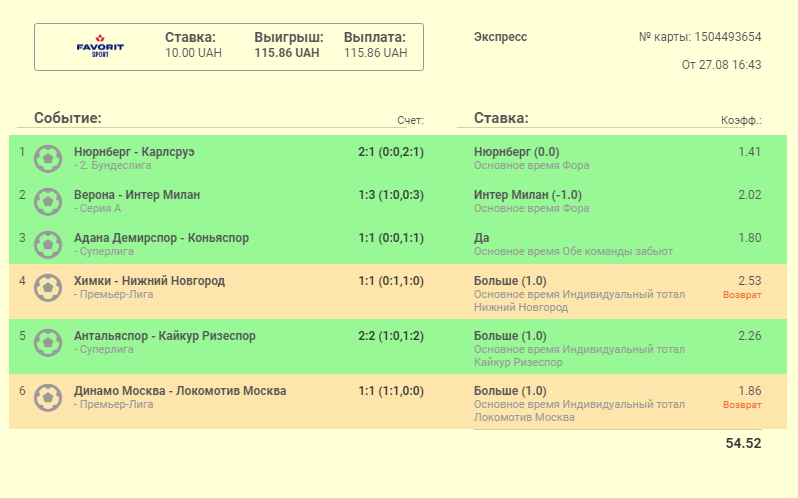The image size is (798, 498).
Task: Click the Кайкур Ризеспор individual total description
Action: 579,356
